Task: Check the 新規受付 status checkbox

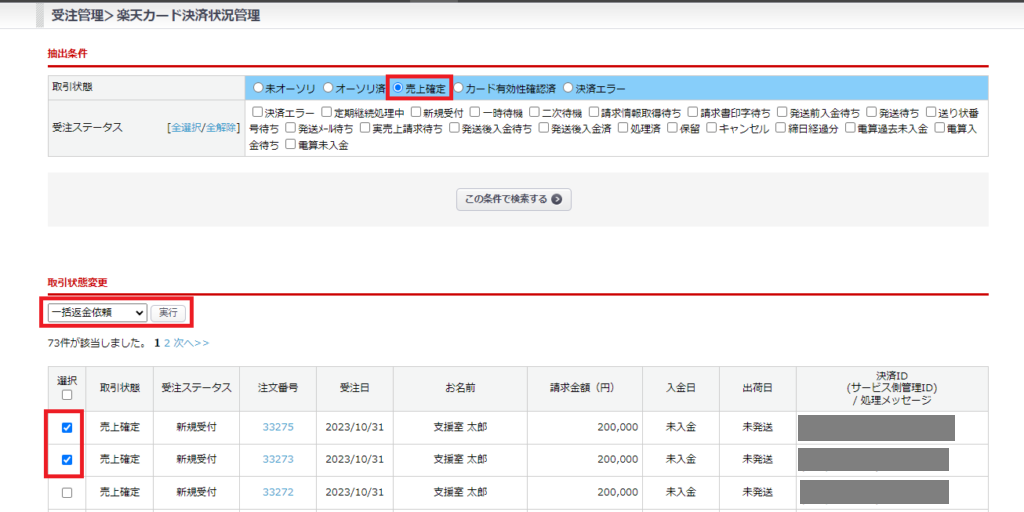Action: point(415,112)
